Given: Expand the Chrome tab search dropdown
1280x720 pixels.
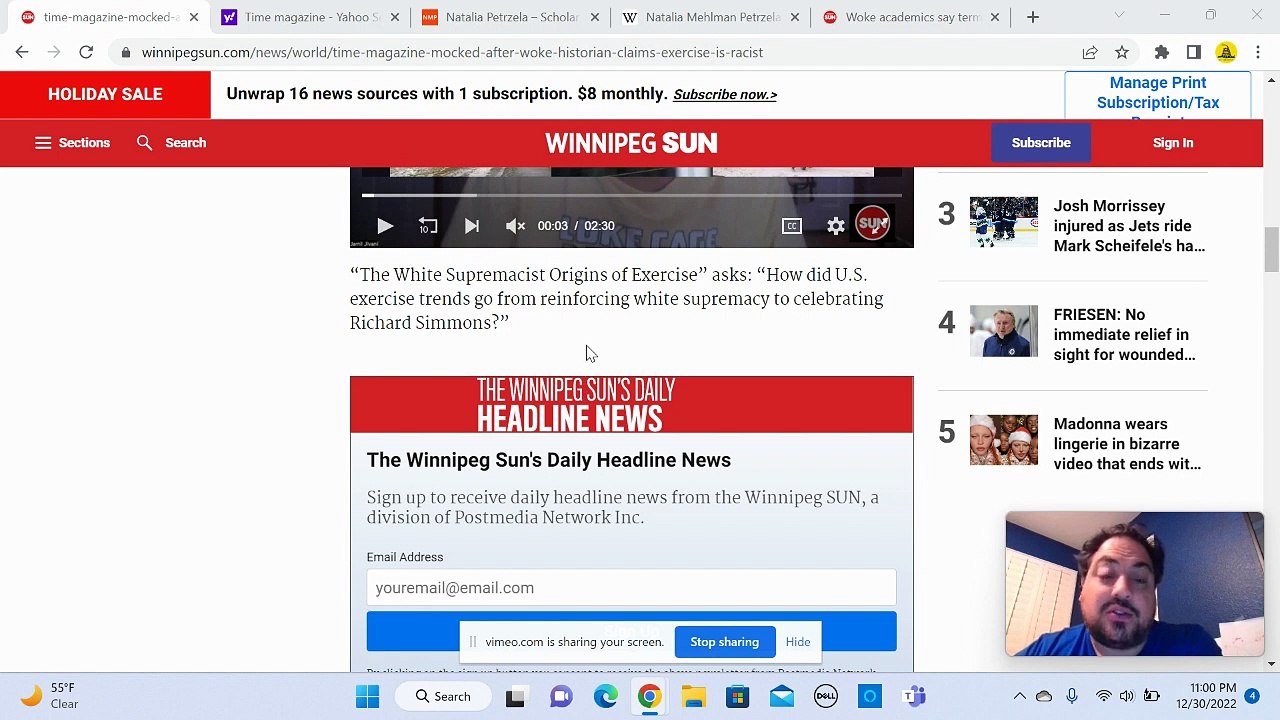Looking at the screenshot, I should [1119, 16].
